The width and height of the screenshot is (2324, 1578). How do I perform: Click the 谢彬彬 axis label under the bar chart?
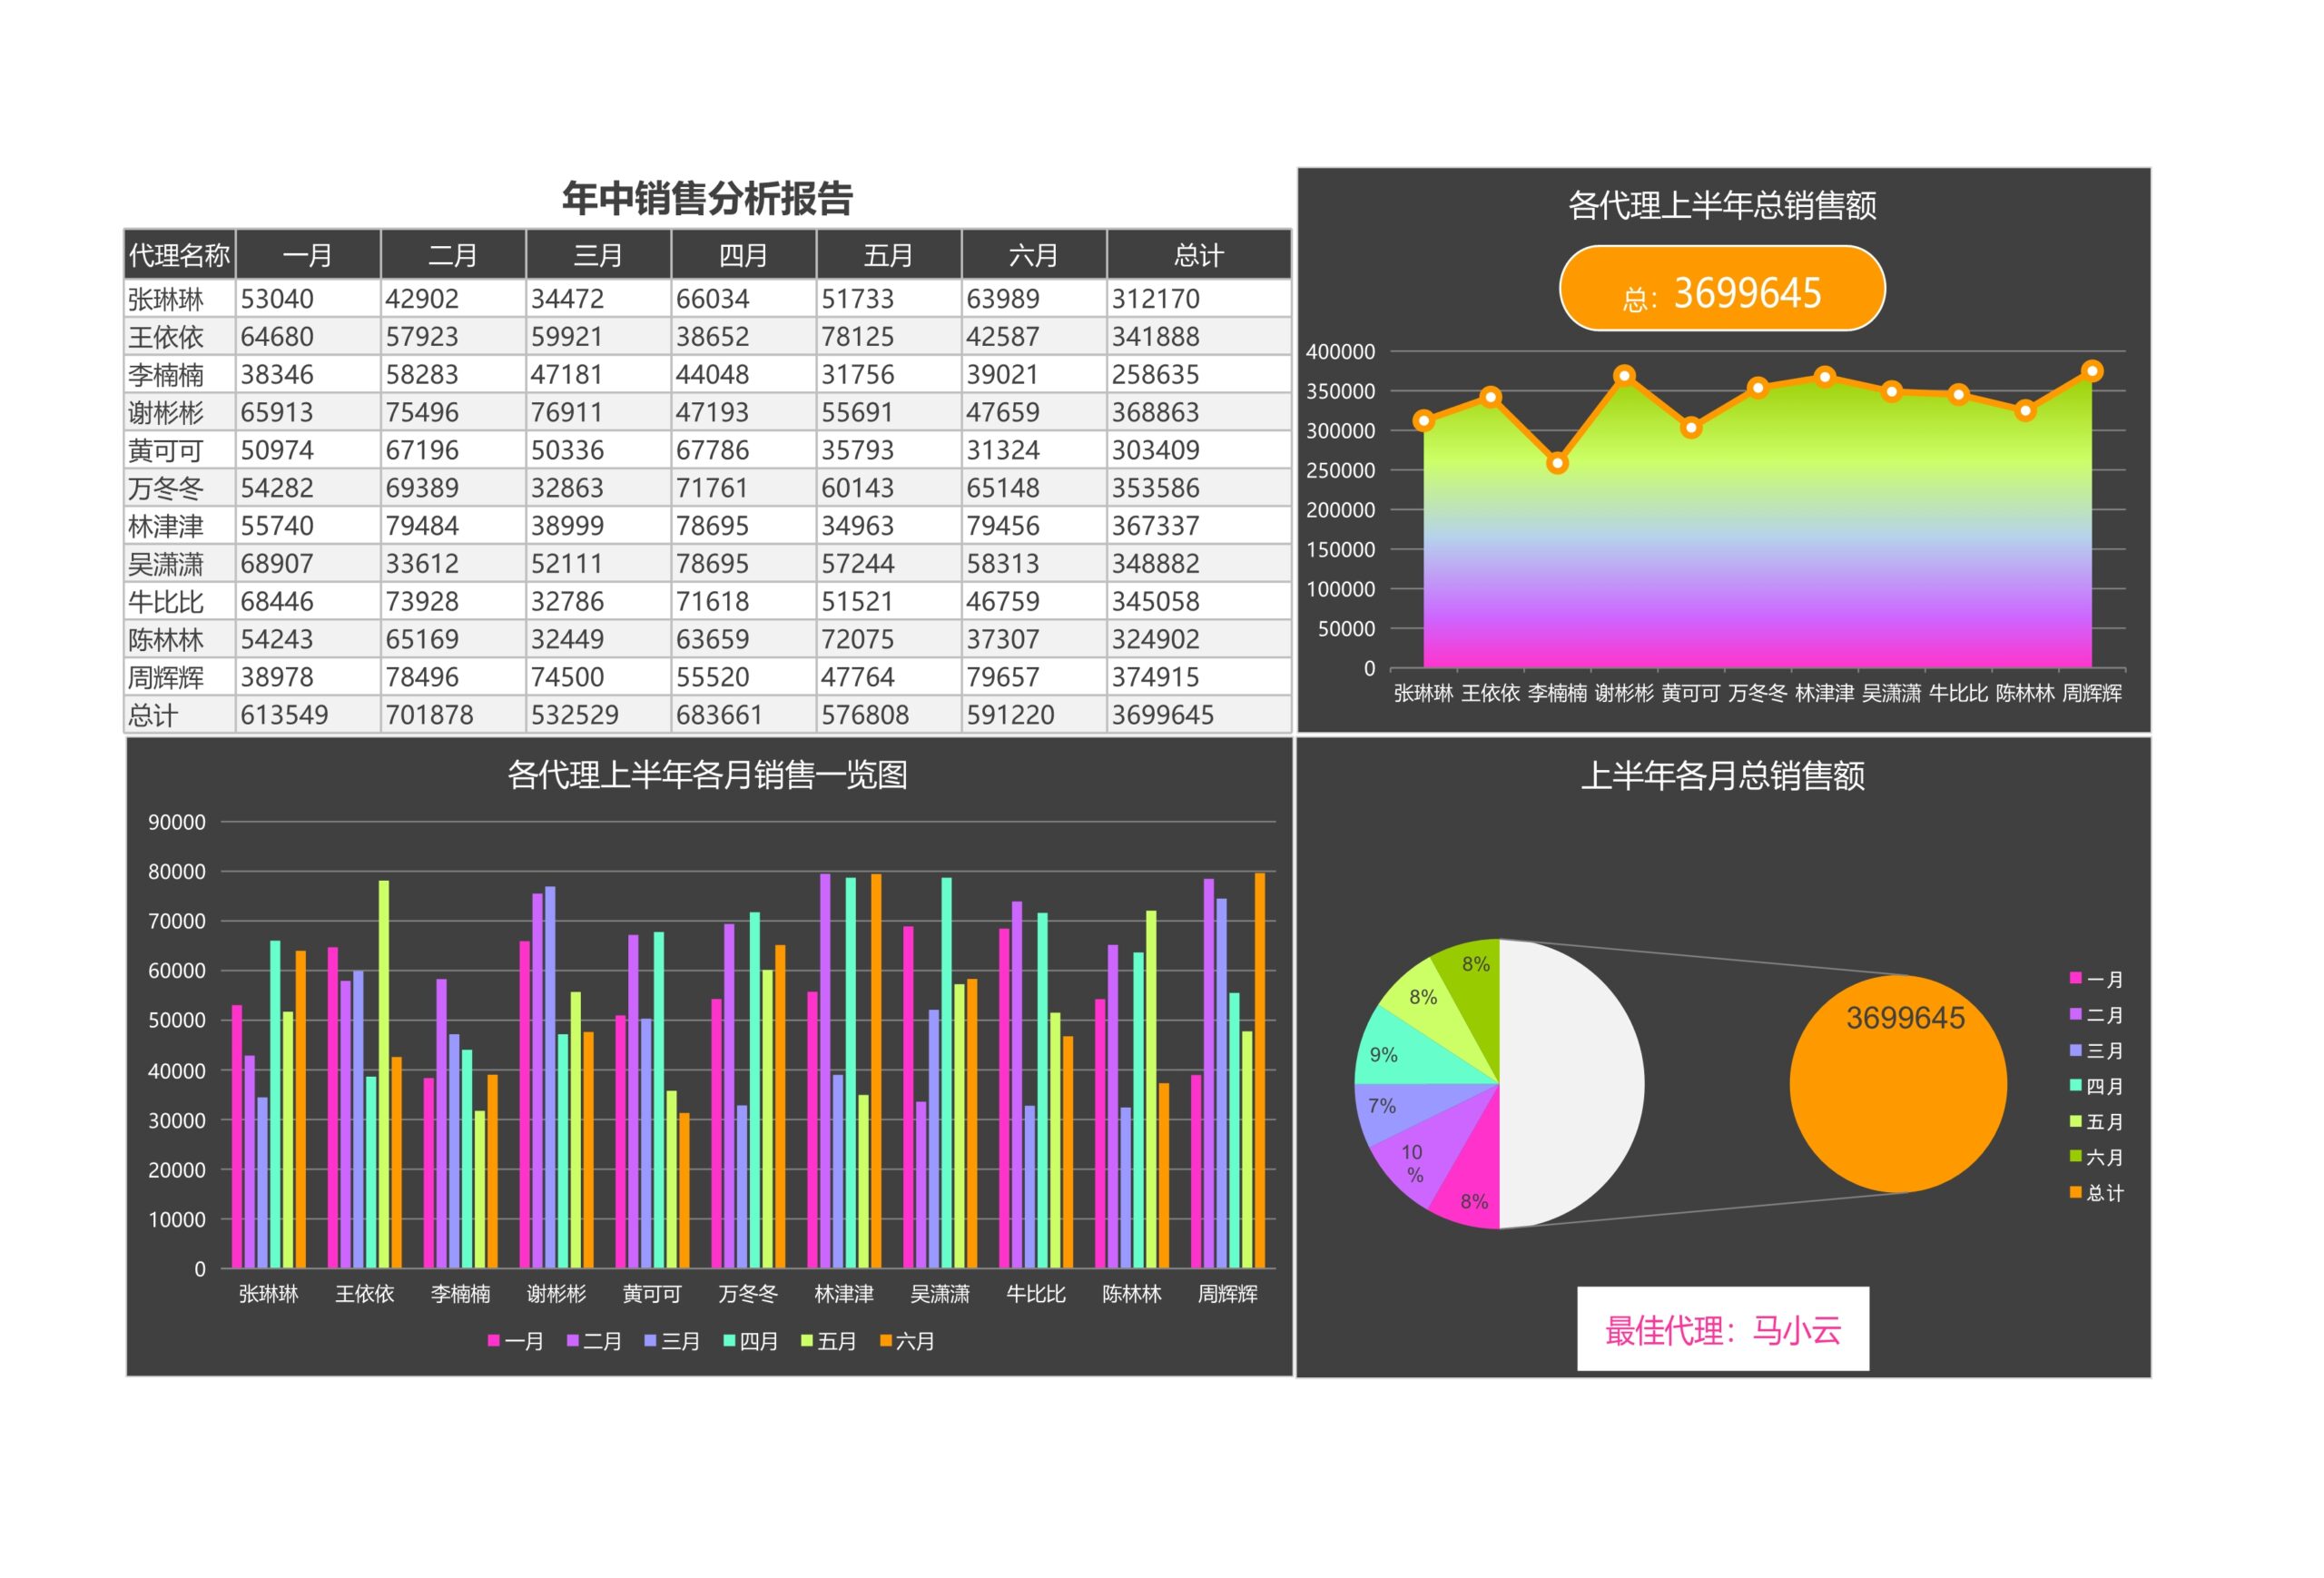point(556,1294)
